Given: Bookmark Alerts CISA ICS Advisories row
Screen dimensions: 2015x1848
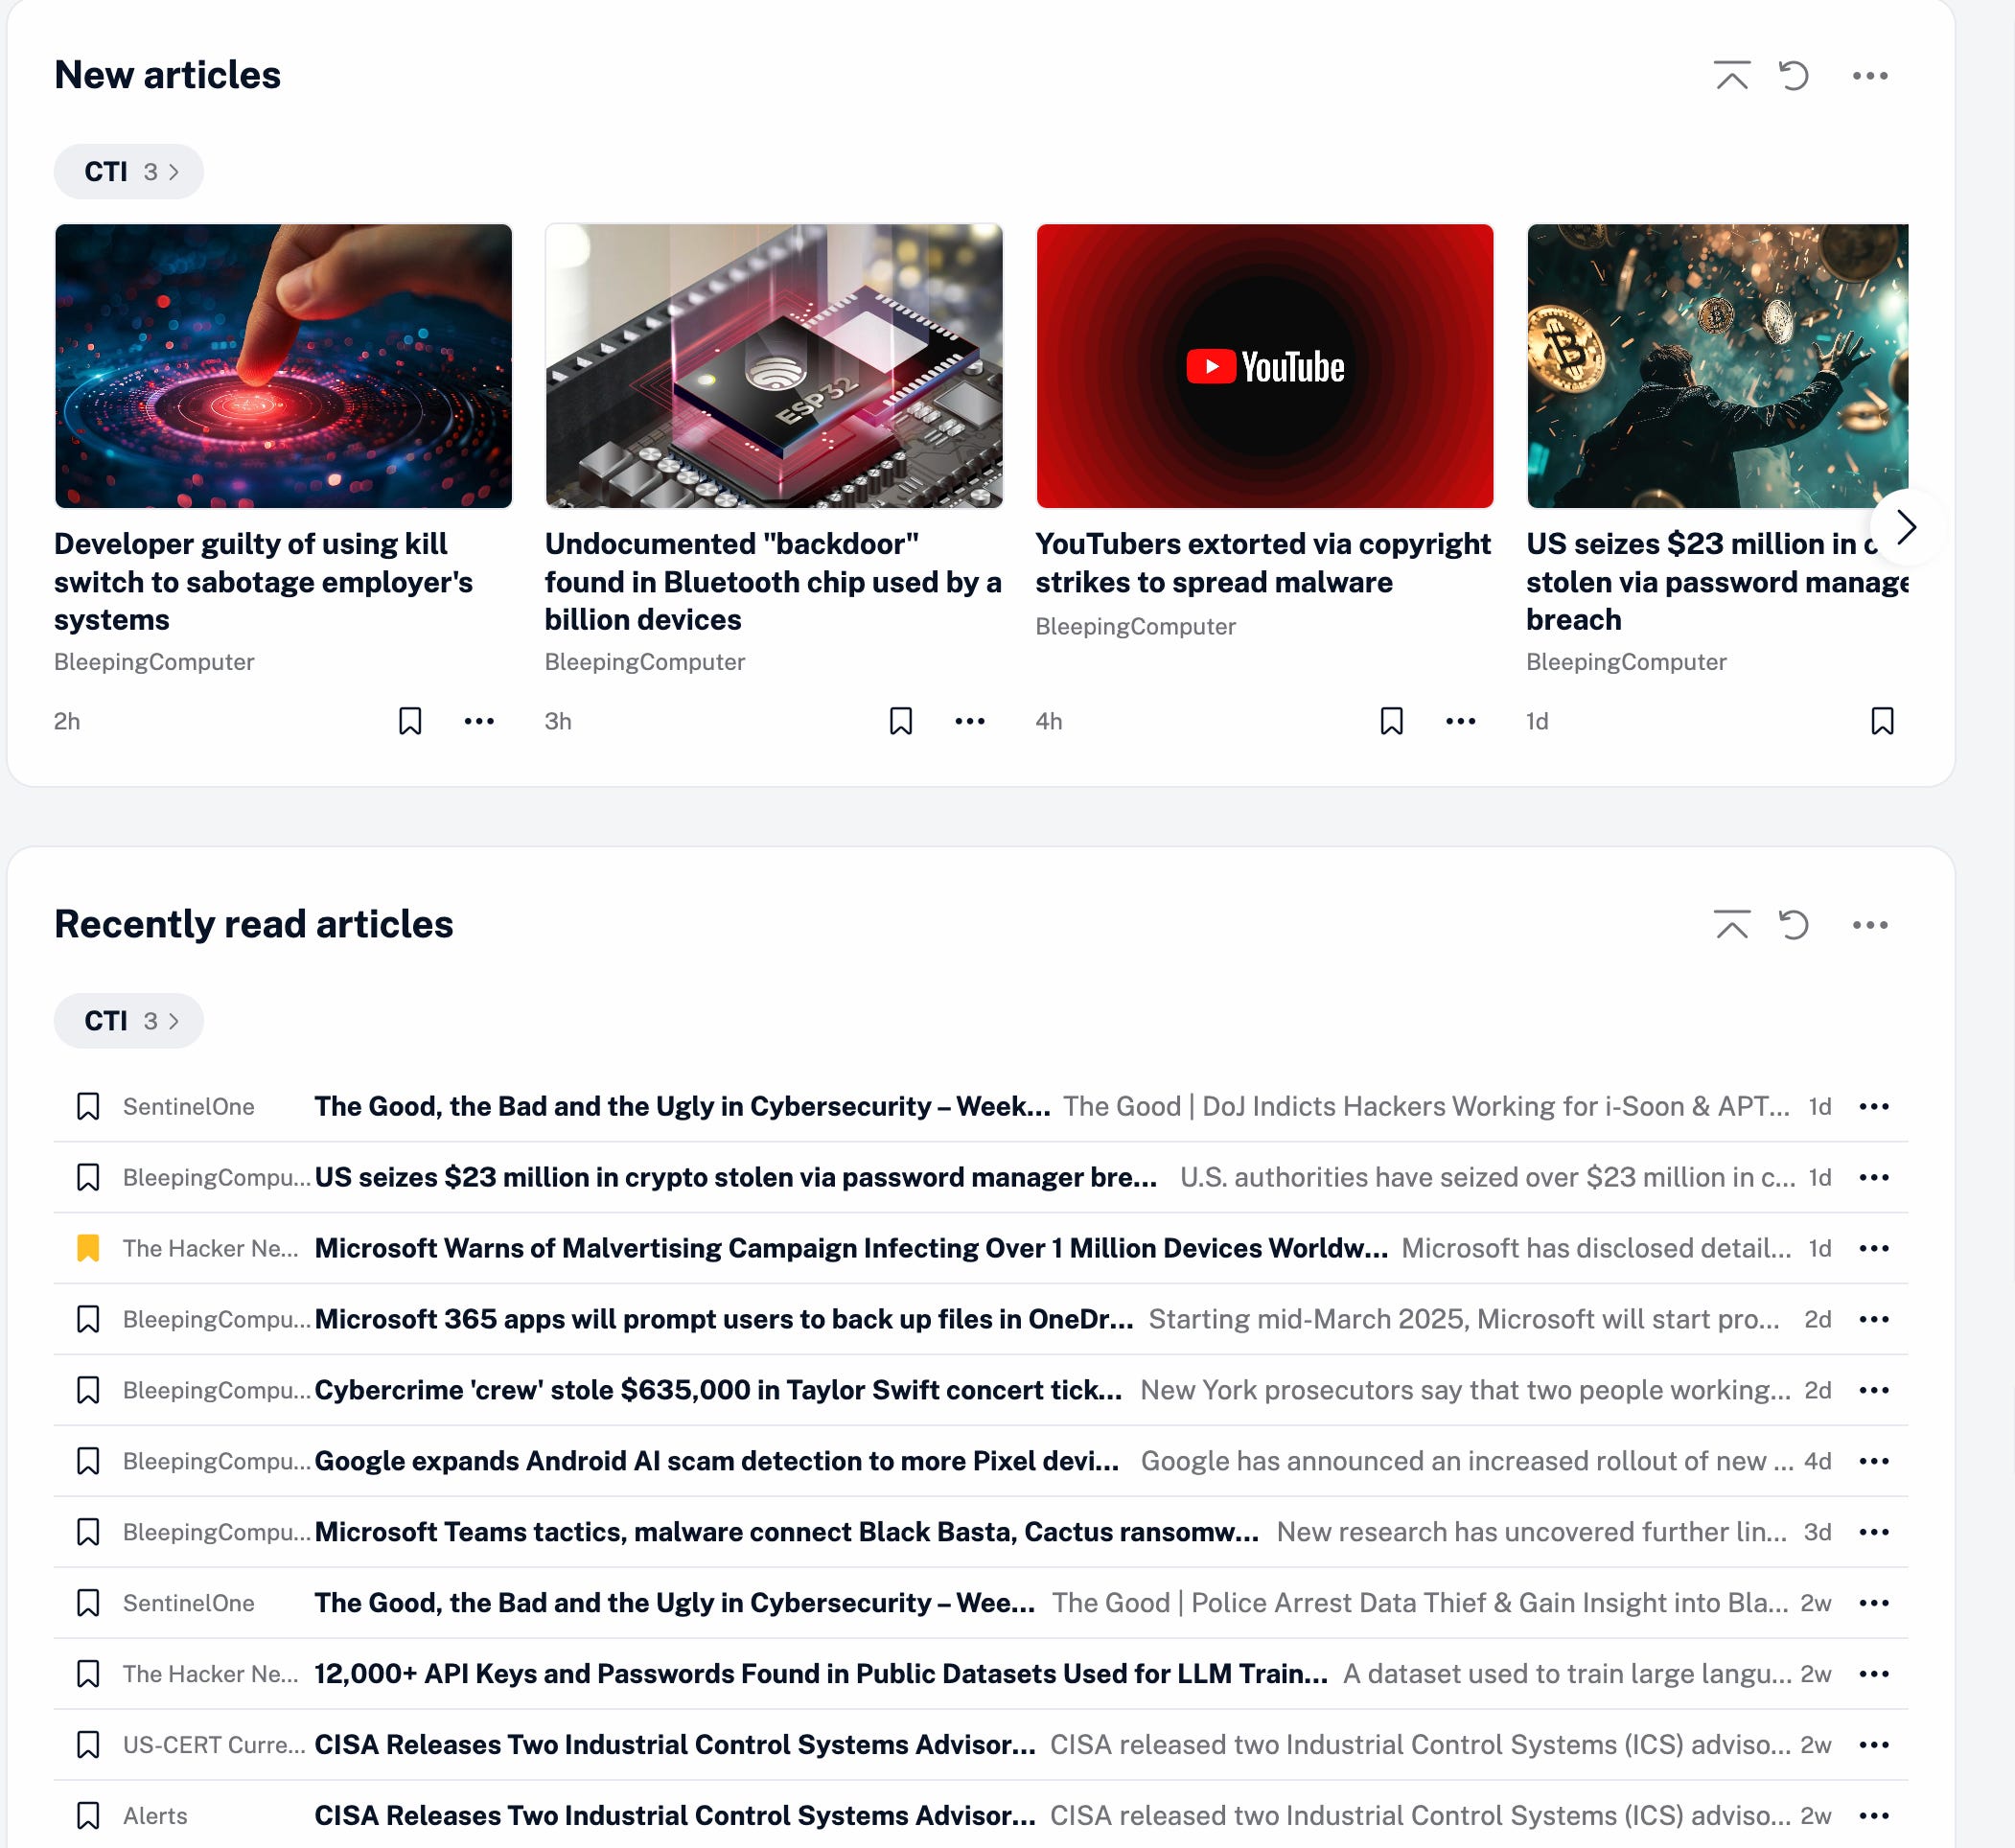Looking at the screenshot, I should click(88, 1816).
